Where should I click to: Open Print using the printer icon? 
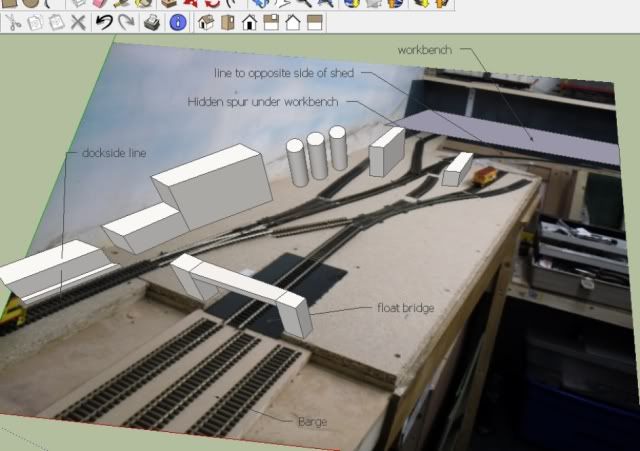coord(152,22)
